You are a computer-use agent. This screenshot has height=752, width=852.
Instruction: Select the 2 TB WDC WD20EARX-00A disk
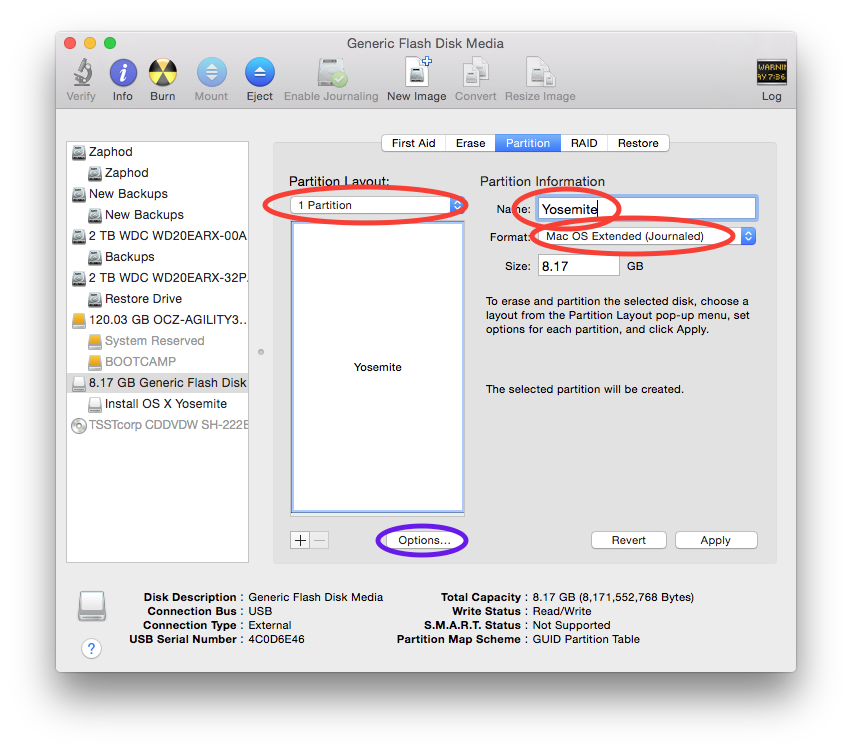[157, 236]
